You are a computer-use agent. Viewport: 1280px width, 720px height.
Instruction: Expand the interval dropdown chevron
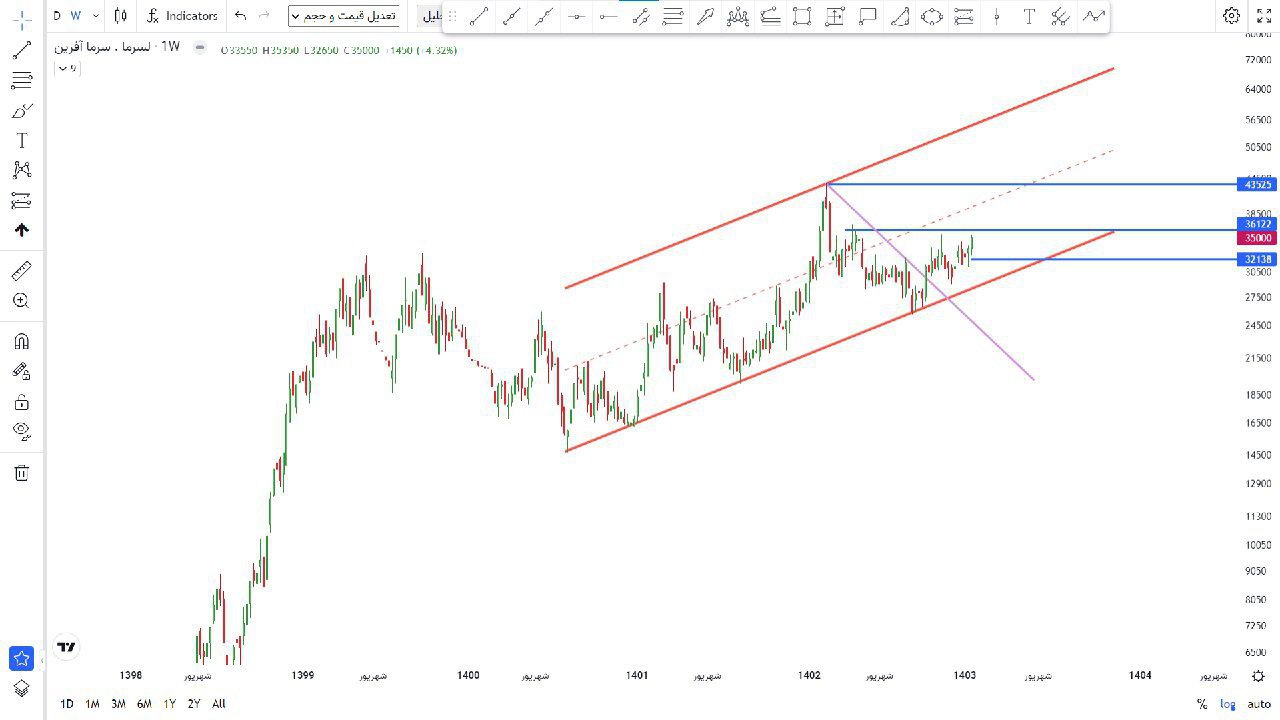[96, 16]
